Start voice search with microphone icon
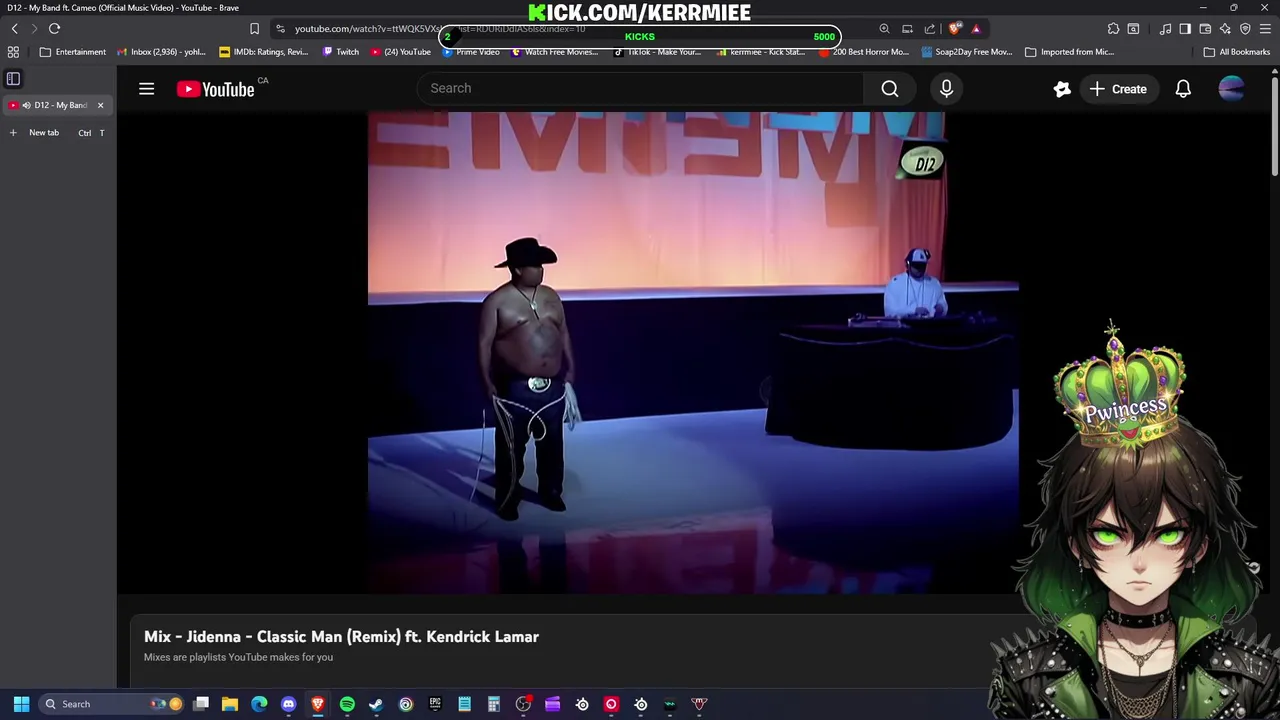 [946, 89]
